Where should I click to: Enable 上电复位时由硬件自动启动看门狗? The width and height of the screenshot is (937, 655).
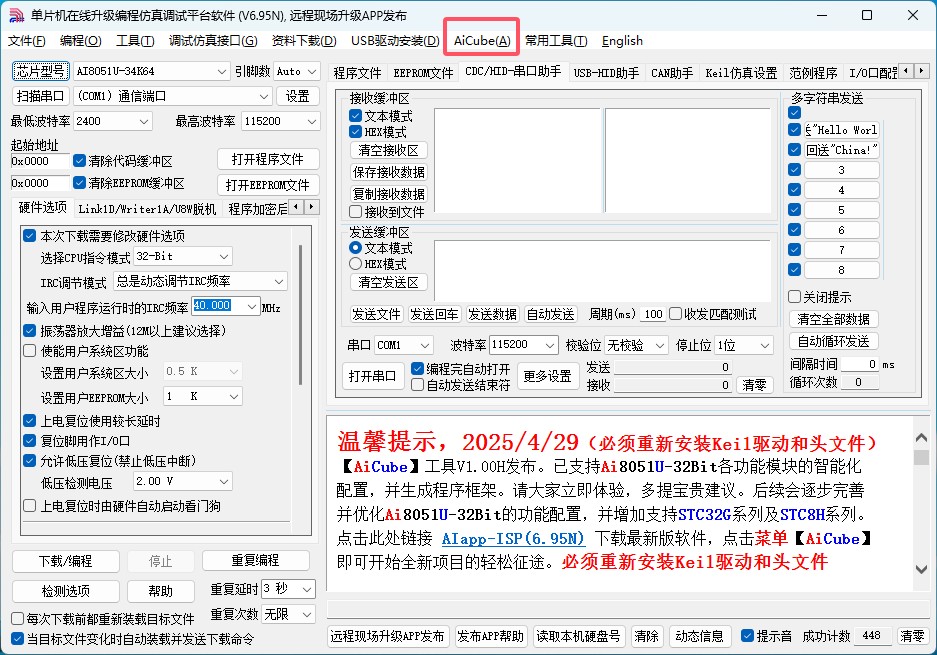(30, 506)
